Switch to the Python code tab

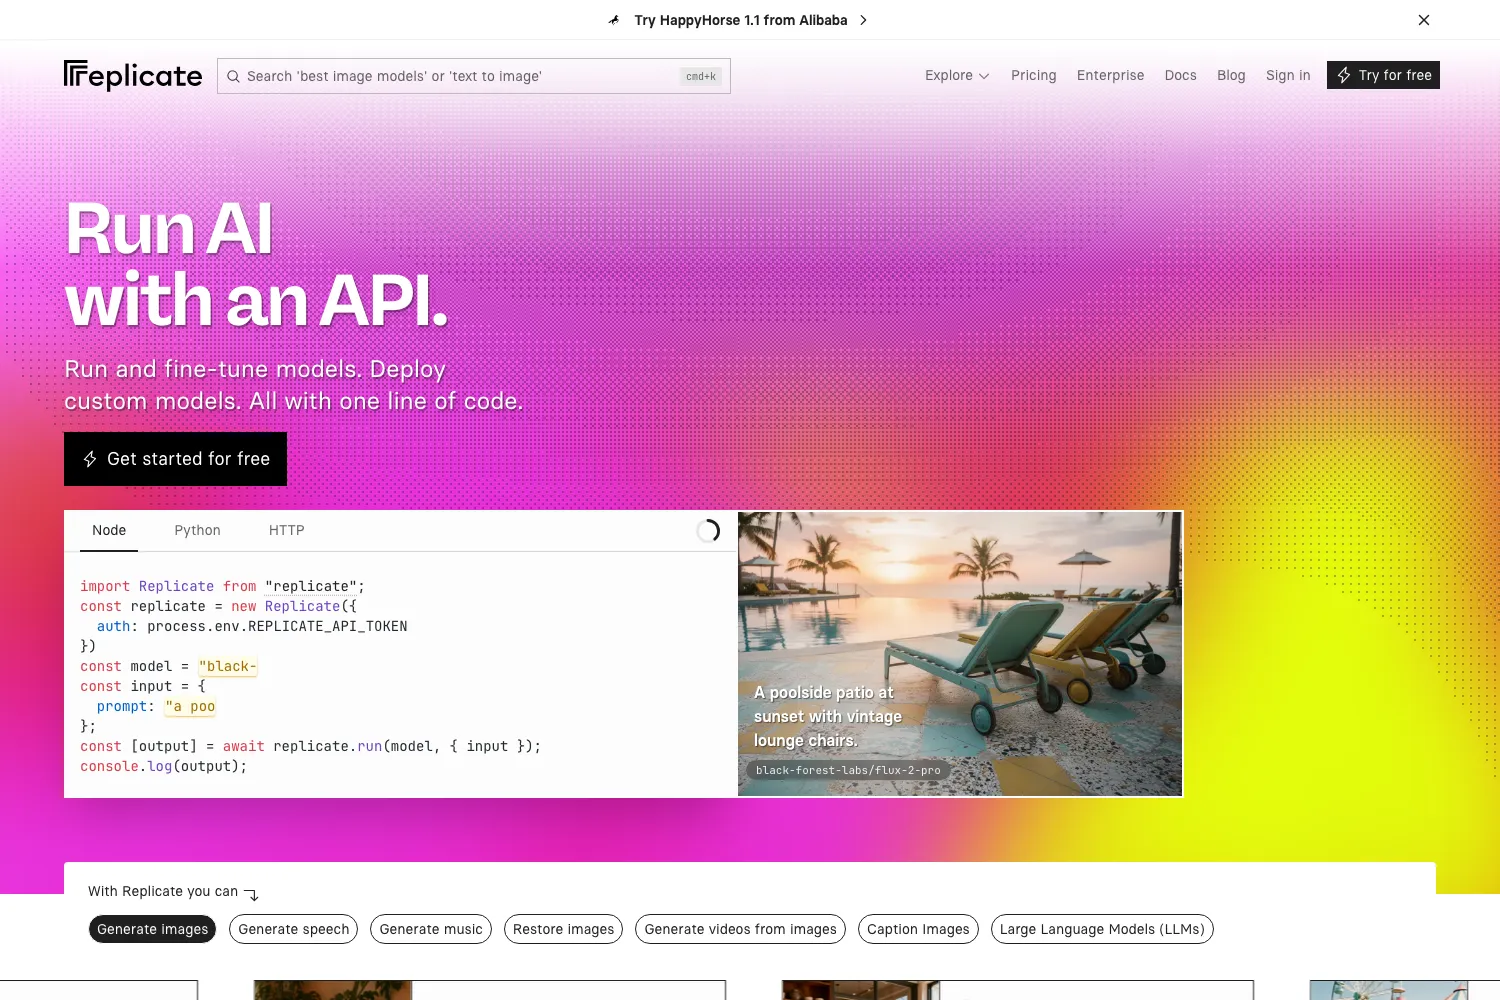pos(198,530)
